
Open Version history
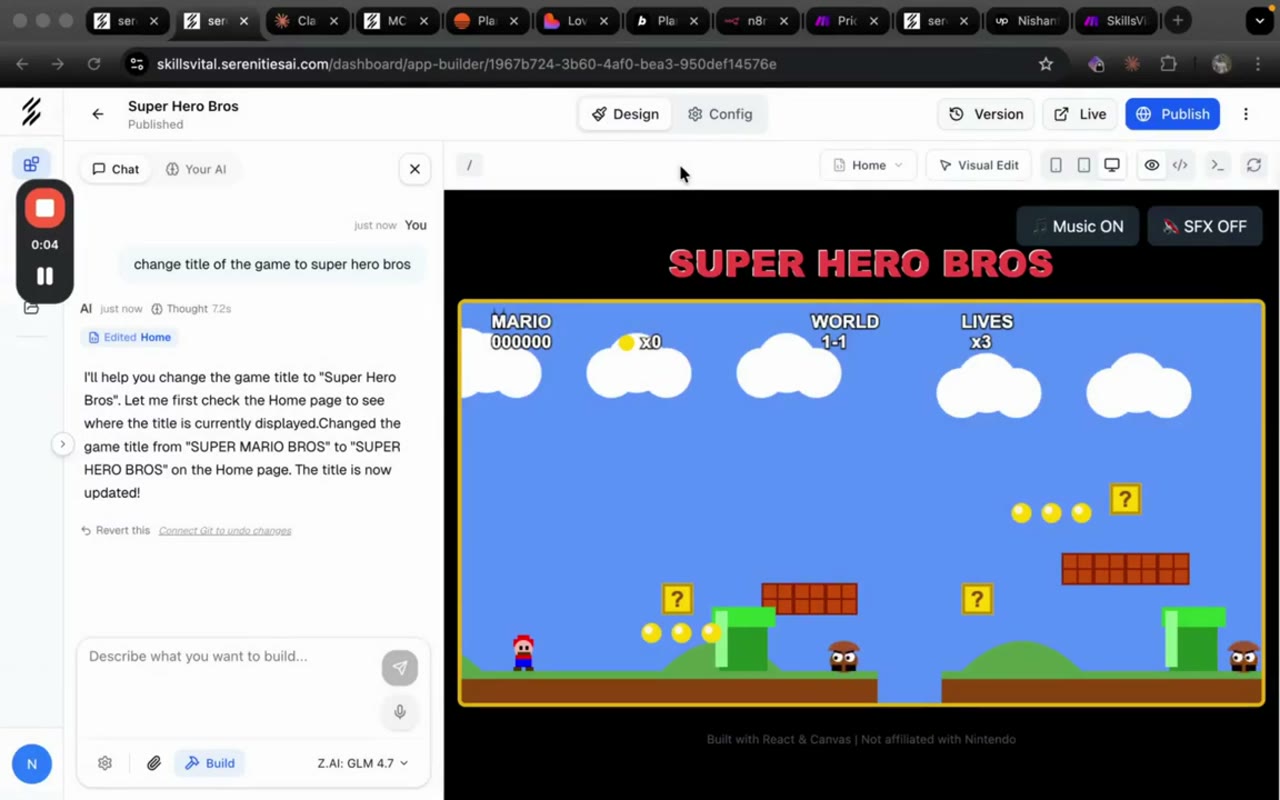[x=986, y=114]
